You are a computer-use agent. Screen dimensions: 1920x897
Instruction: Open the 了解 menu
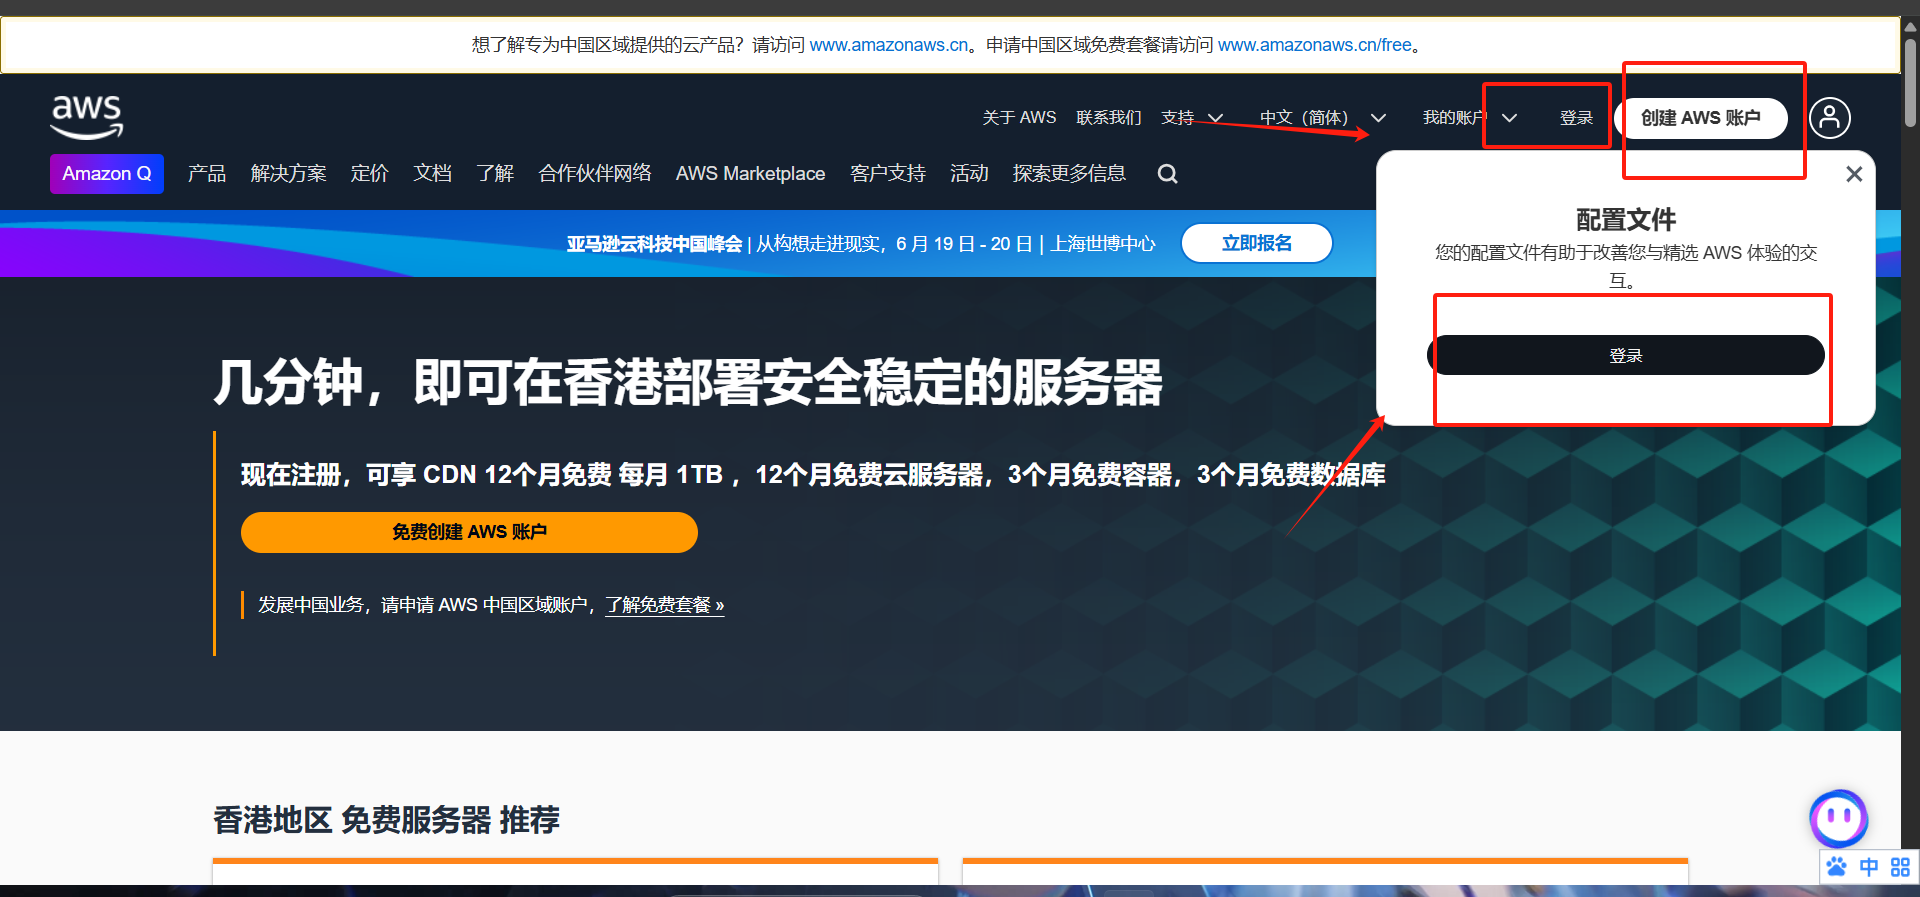495,174
